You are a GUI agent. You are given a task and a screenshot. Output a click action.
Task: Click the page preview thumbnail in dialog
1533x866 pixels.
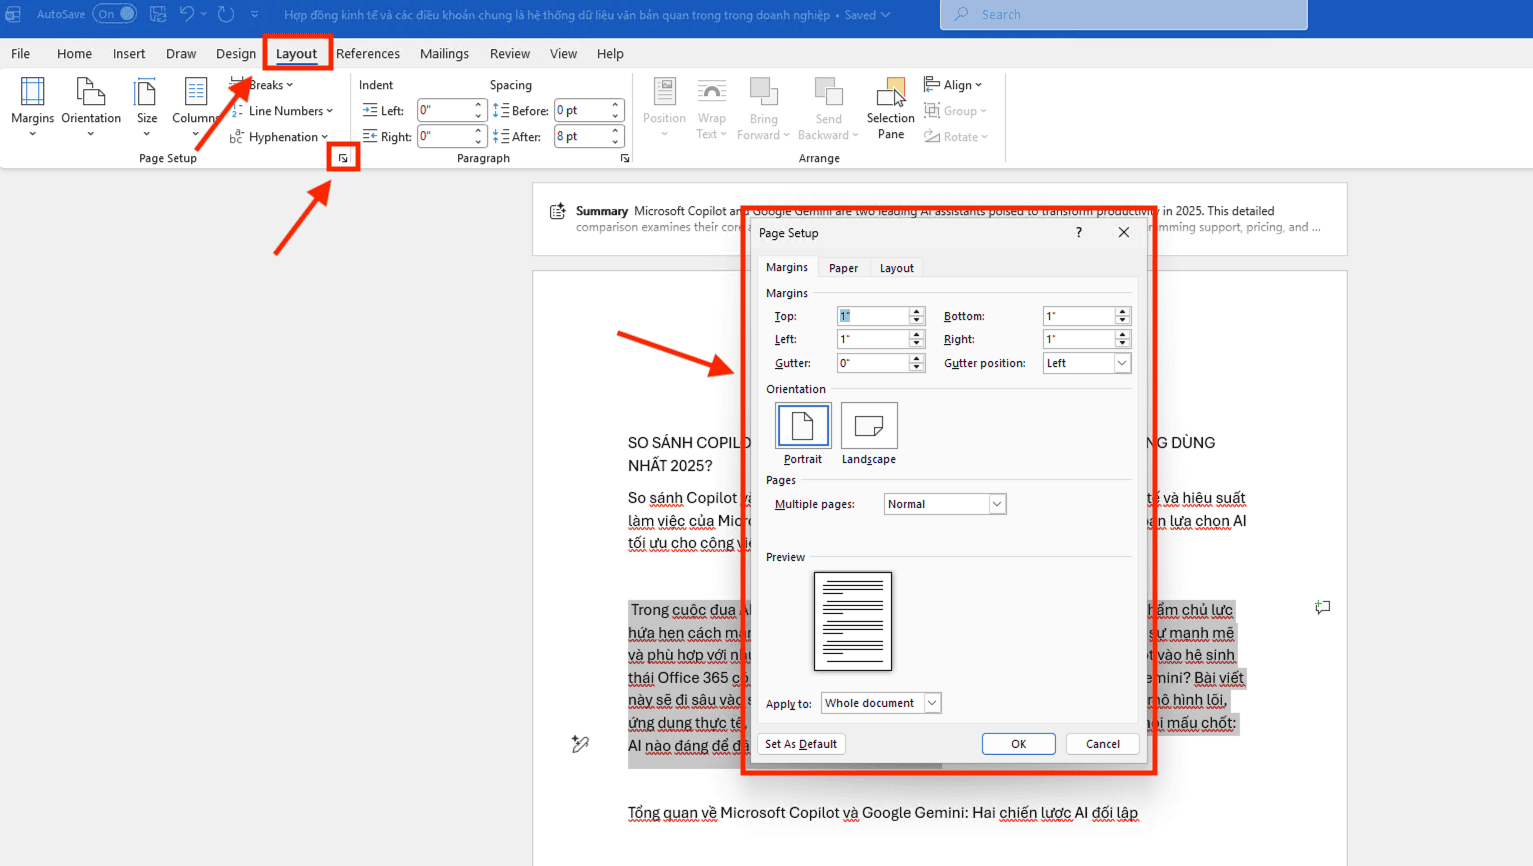[853, 621]
